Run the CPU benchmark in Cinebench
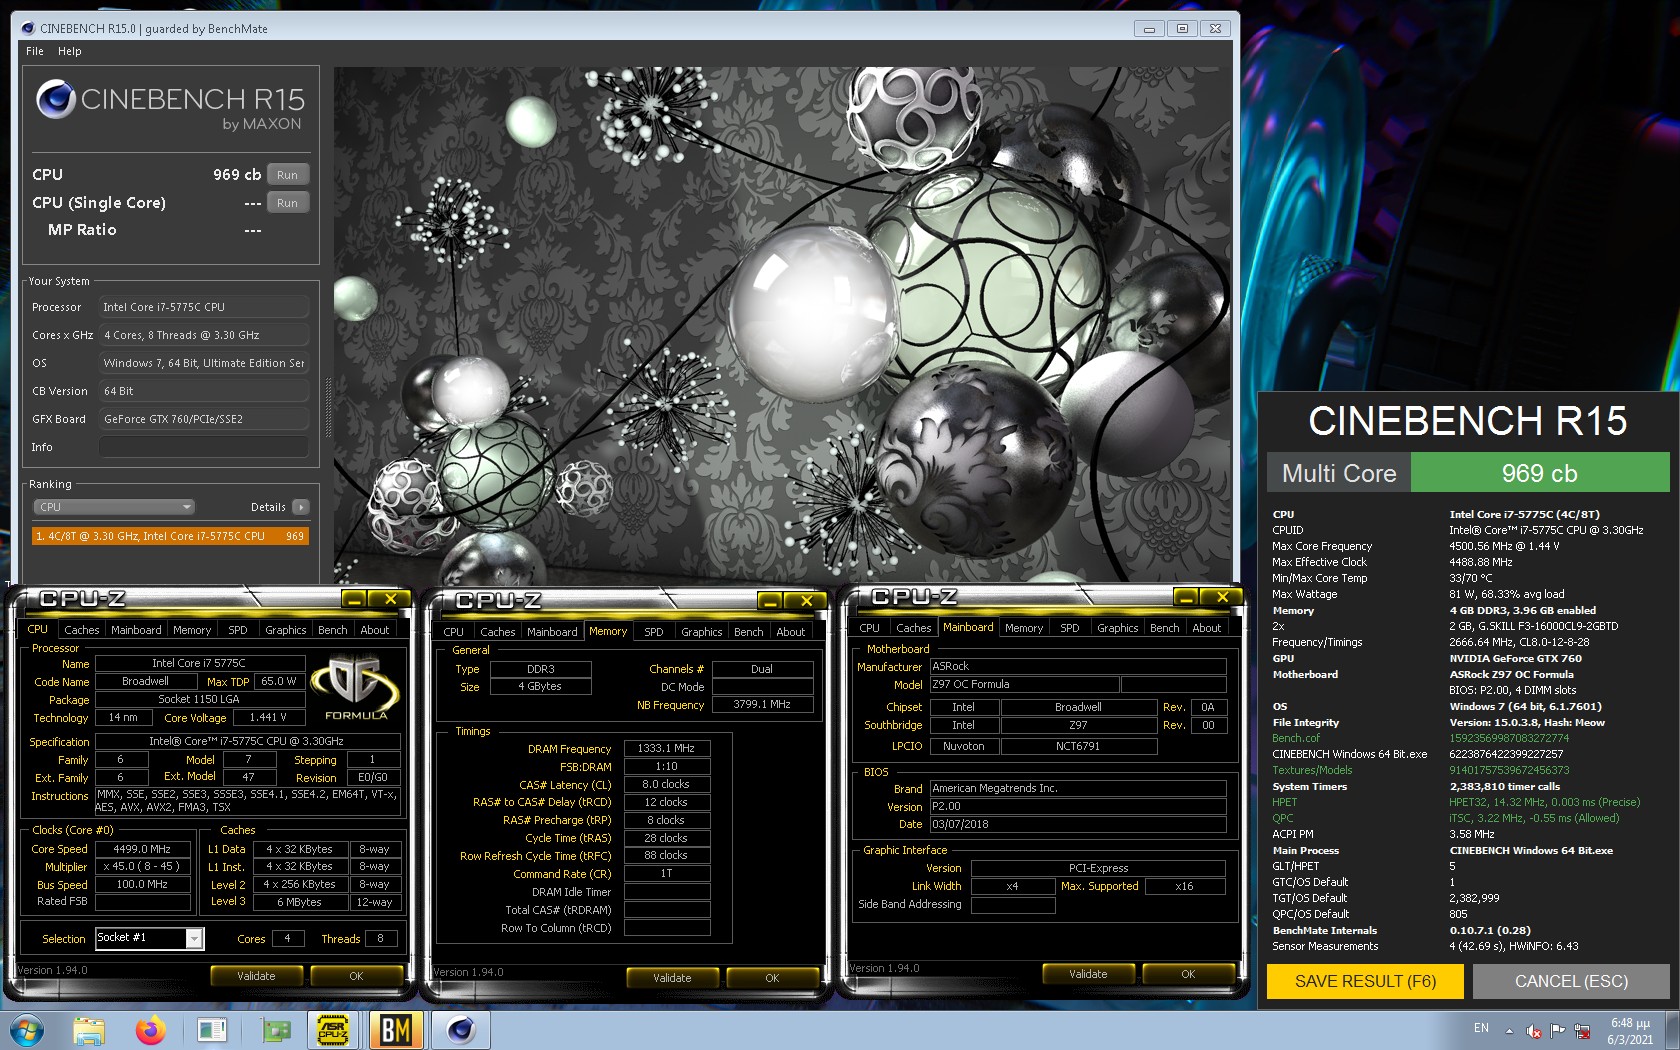This screenshot has height=1050, width=1680. (287, 175)
